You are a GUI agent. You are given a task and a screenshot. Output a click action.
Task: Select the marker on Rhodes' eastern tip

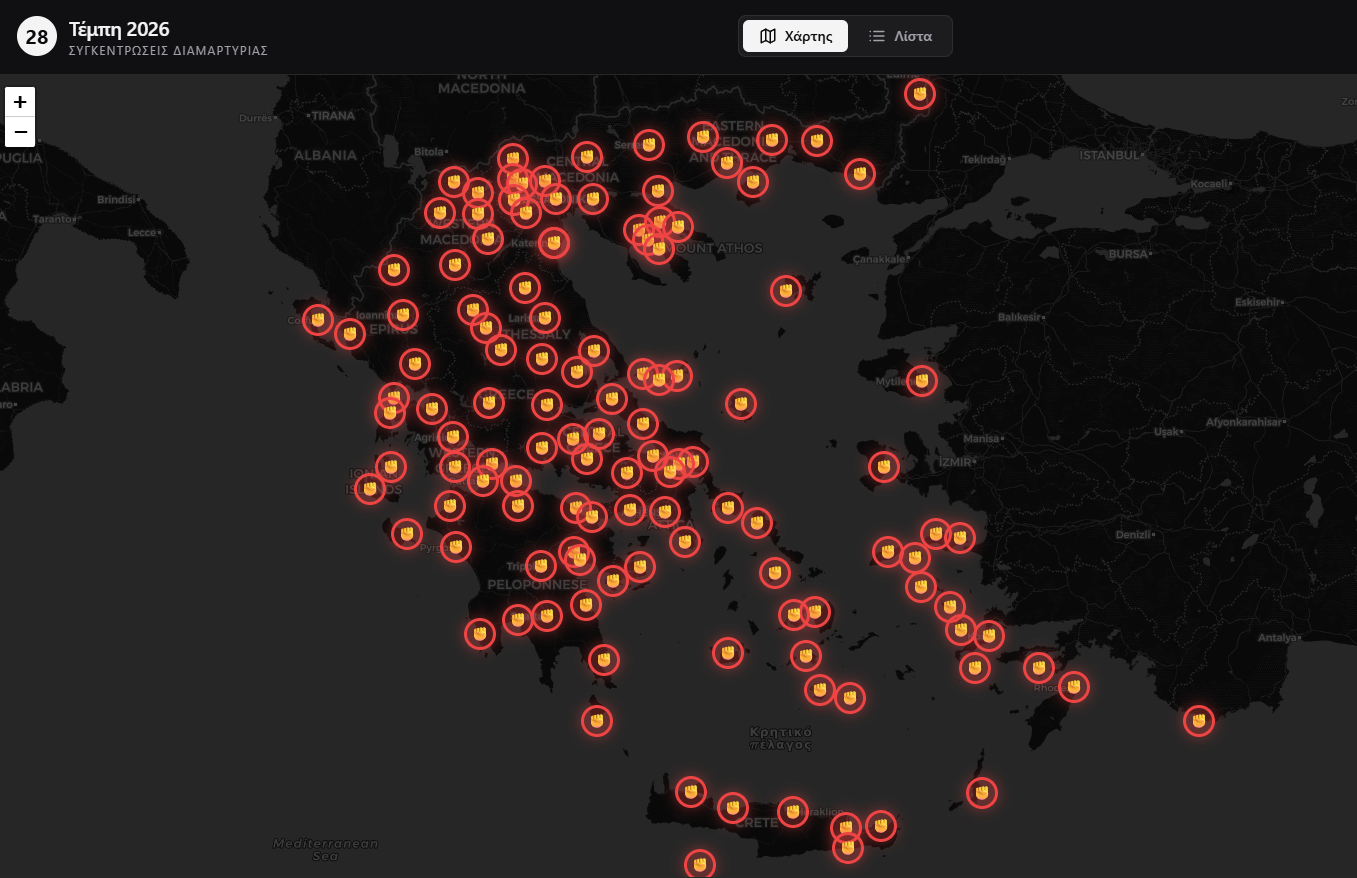click(1073, 687)
